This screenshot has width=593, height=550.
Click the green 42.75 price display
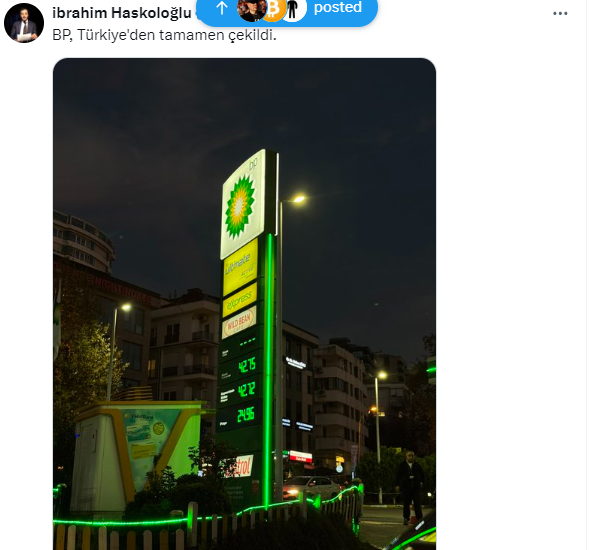coord(247,365)
